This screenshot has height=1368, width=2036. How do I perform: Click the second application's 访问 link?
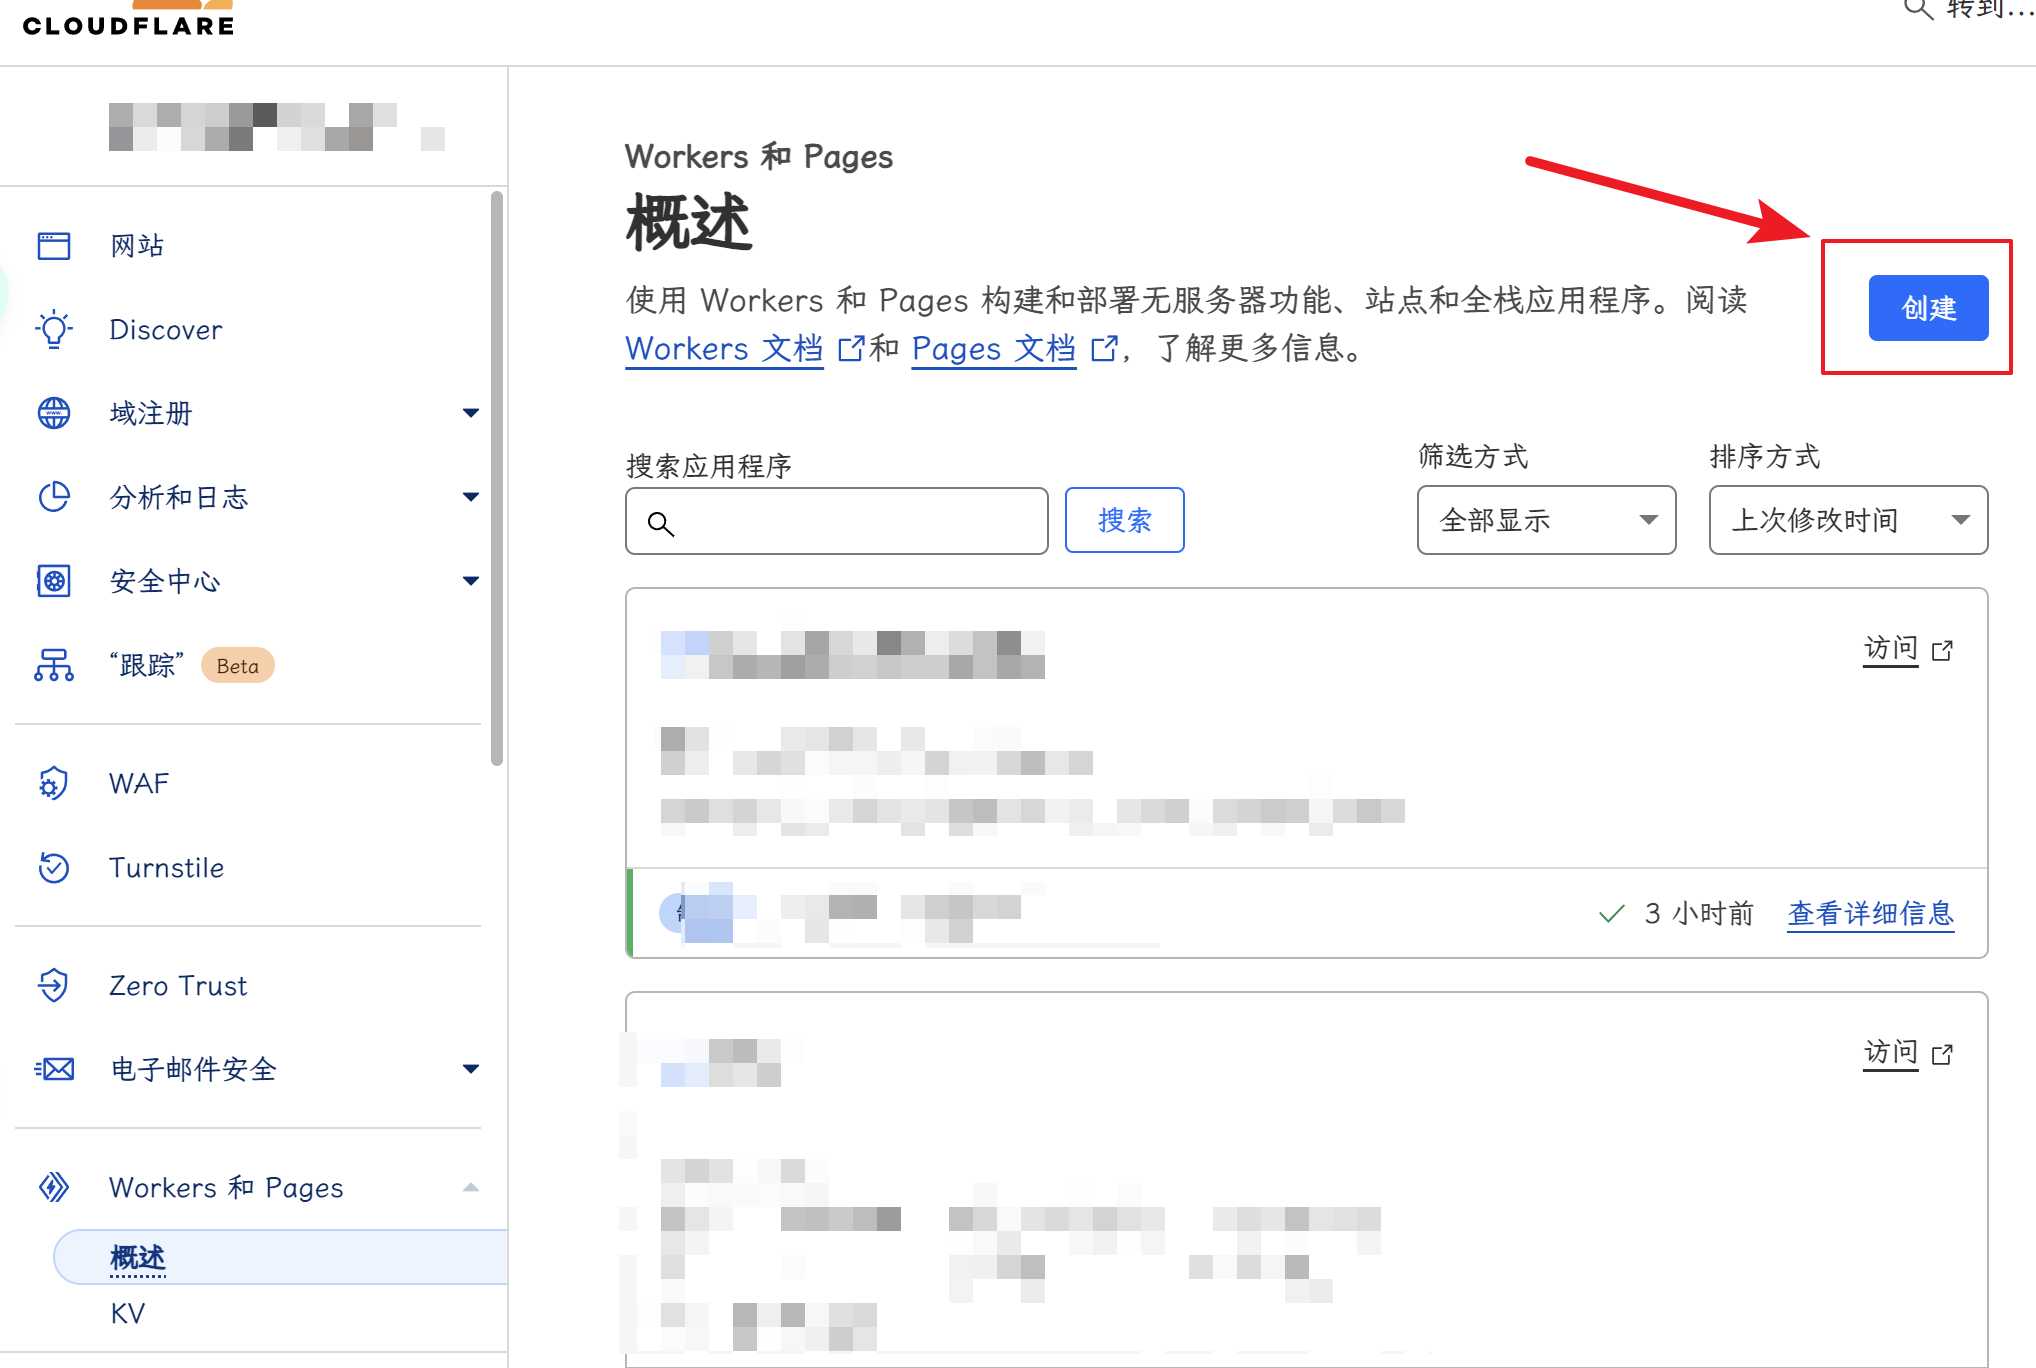pyautogui.click(x=1891, y=1053)
